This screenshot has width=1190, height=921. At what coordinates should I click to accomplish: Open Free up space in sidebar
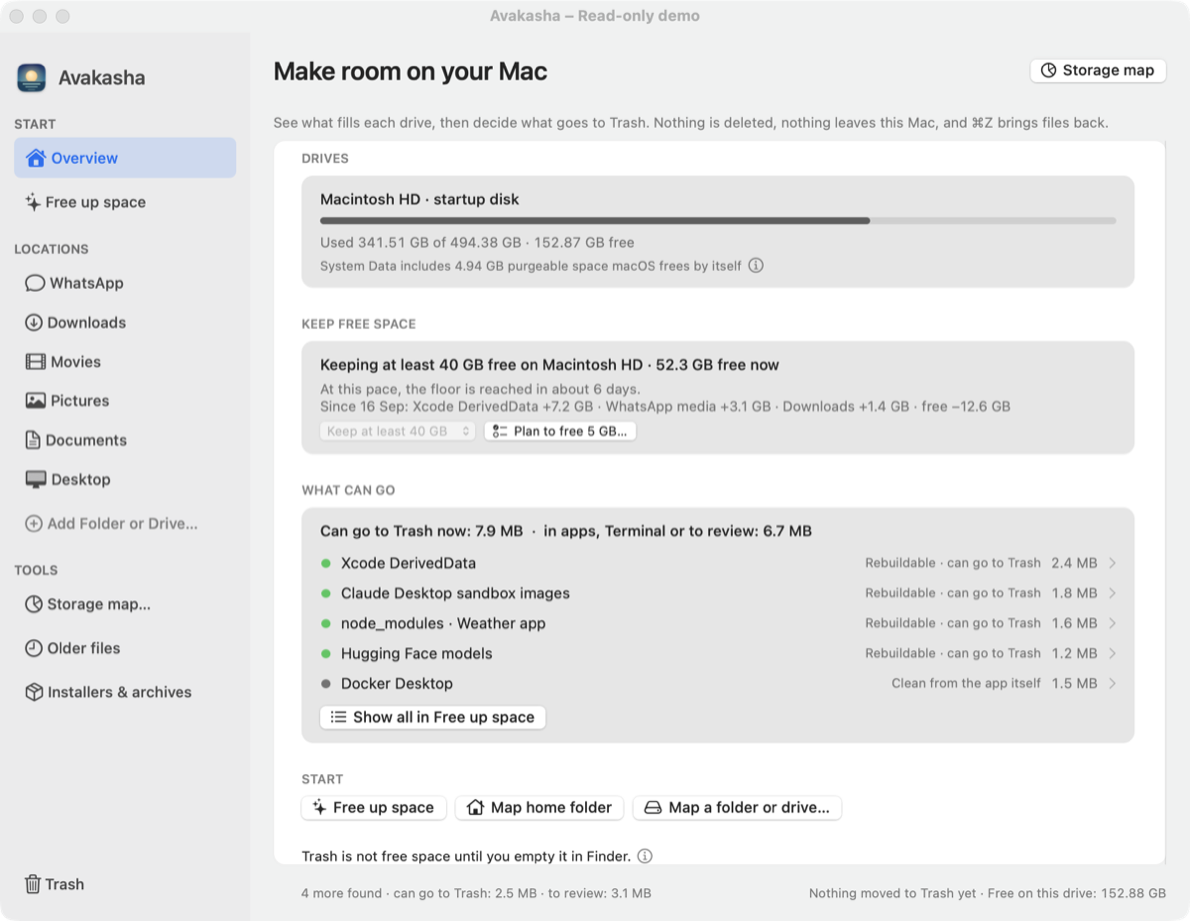125,202
